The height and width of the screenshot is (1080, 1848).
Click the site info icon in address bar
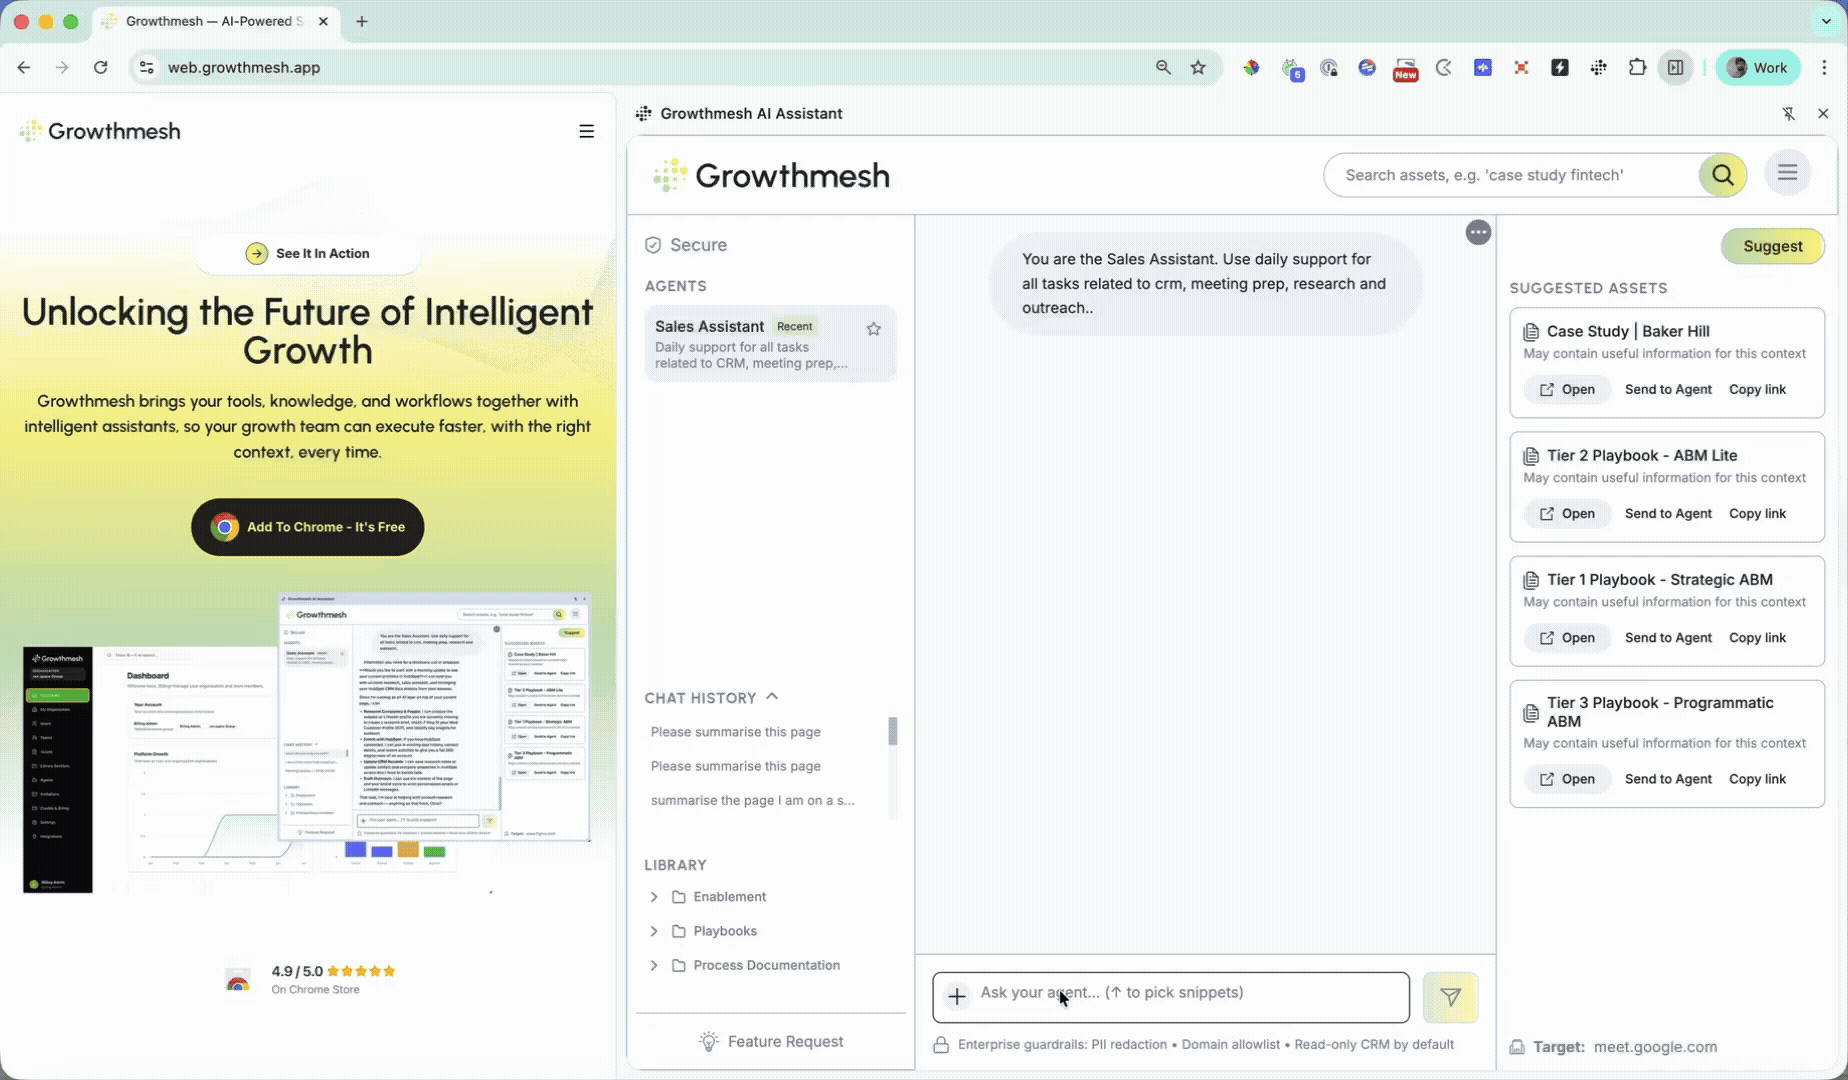pos(147,67)
